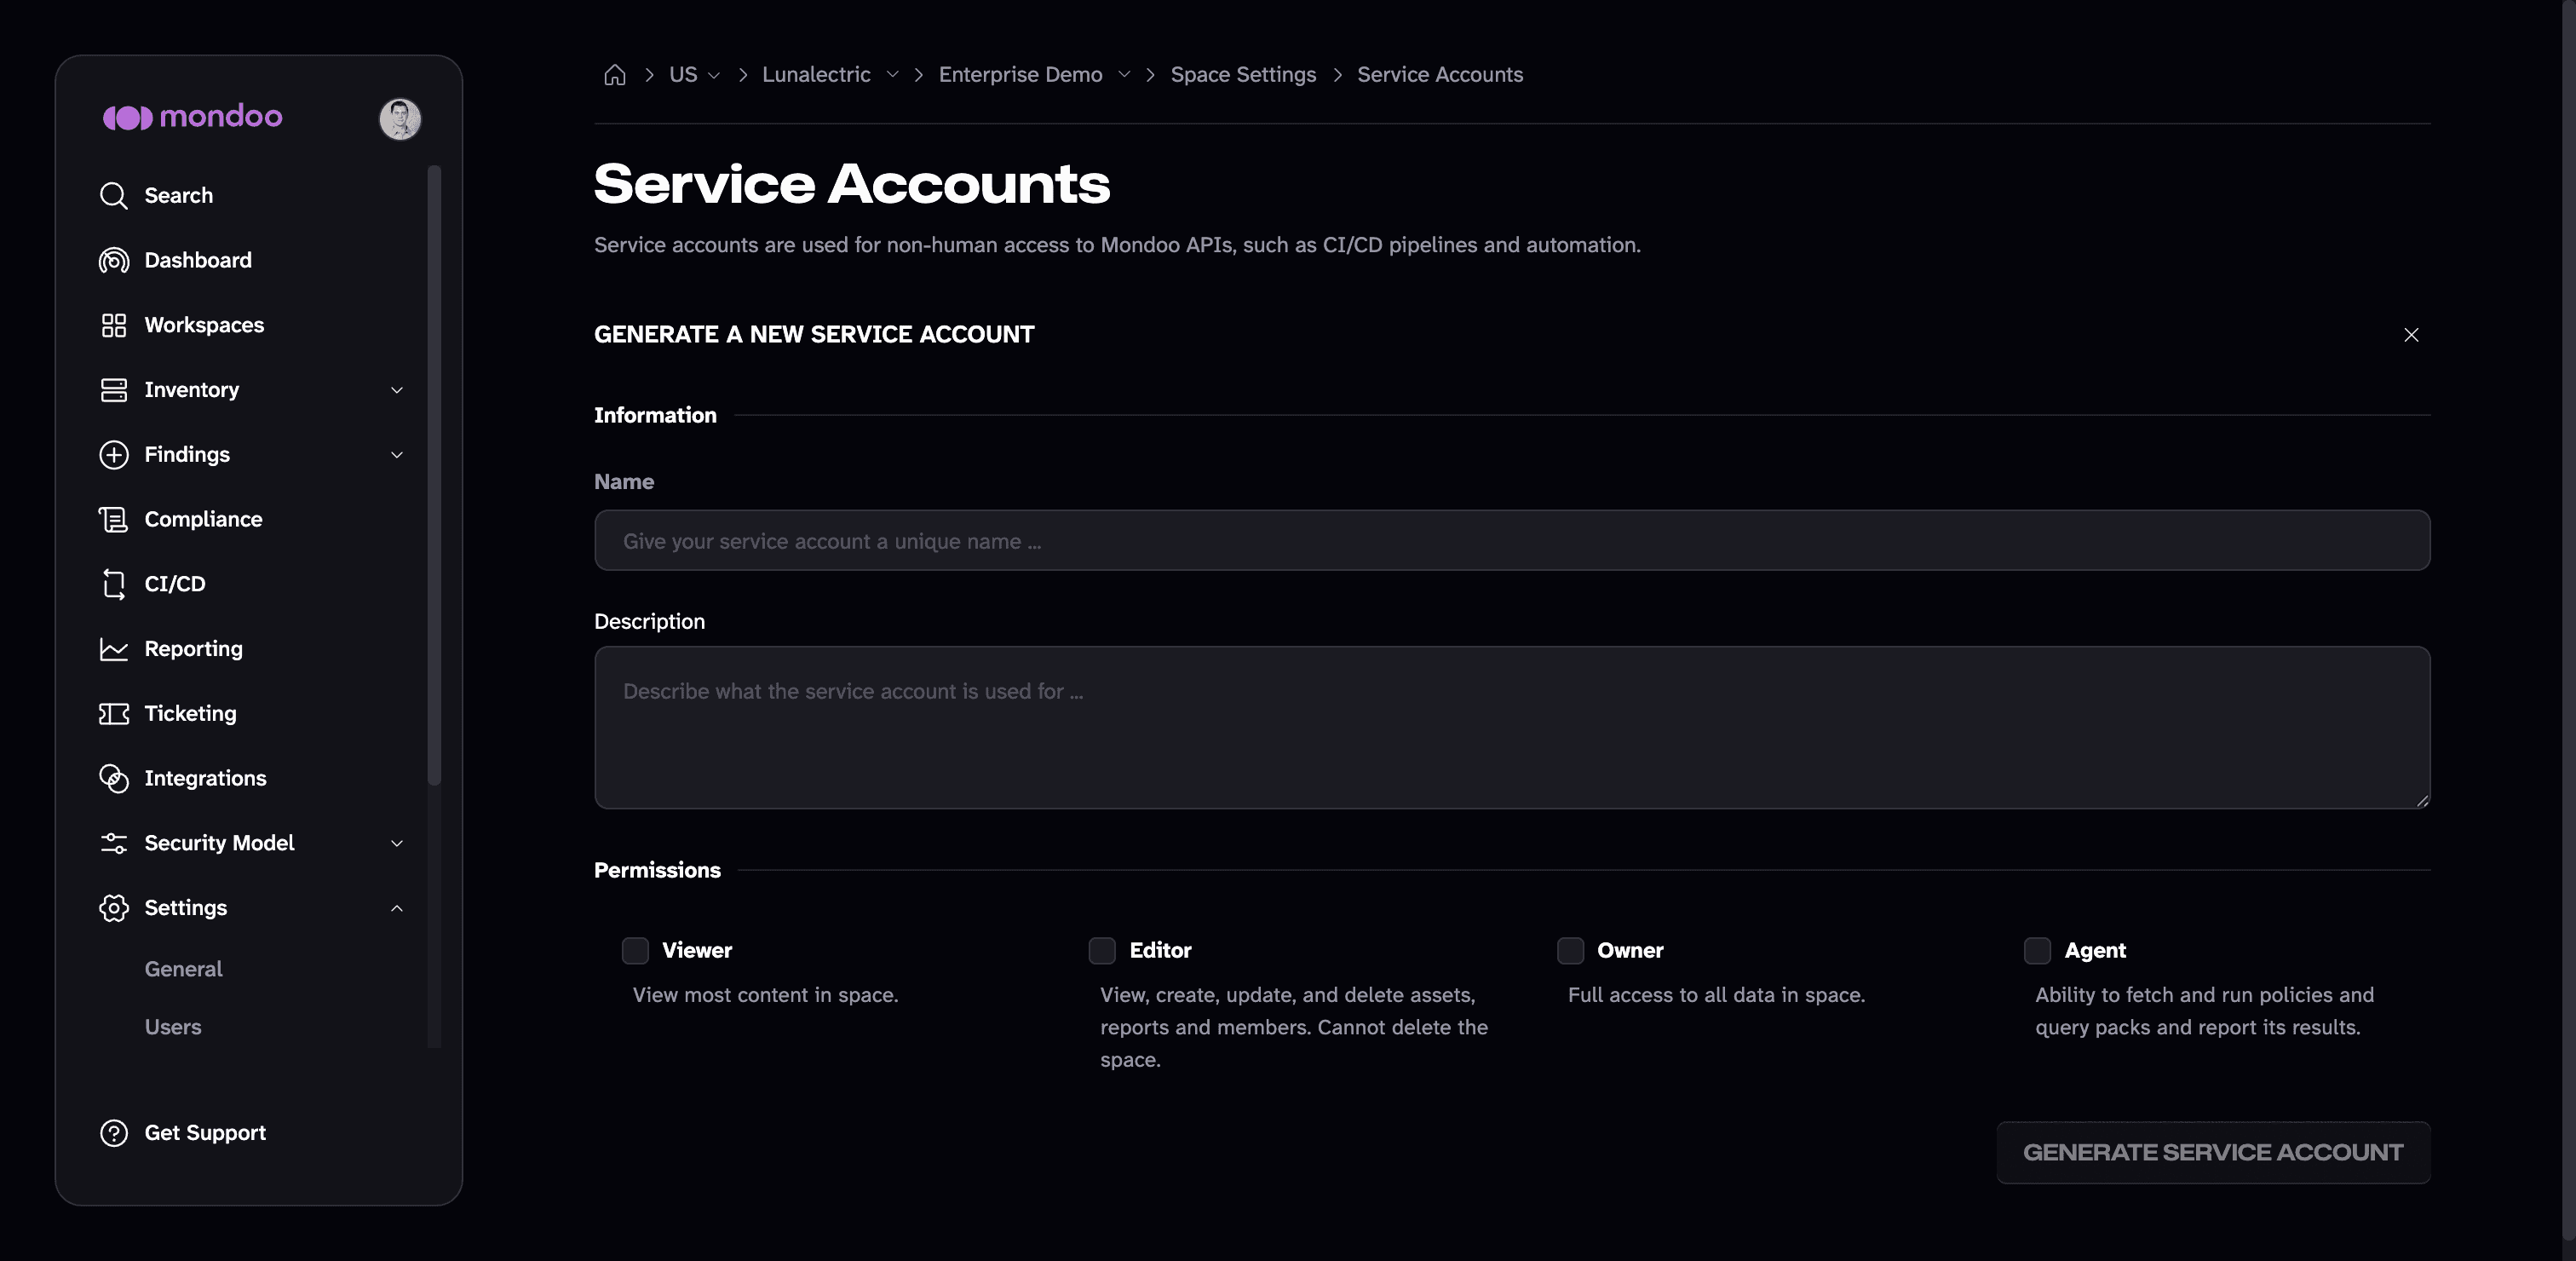Click the Ticketing sidebar label
Viewport: 2576px width, 1261px height.
point(190,714)
